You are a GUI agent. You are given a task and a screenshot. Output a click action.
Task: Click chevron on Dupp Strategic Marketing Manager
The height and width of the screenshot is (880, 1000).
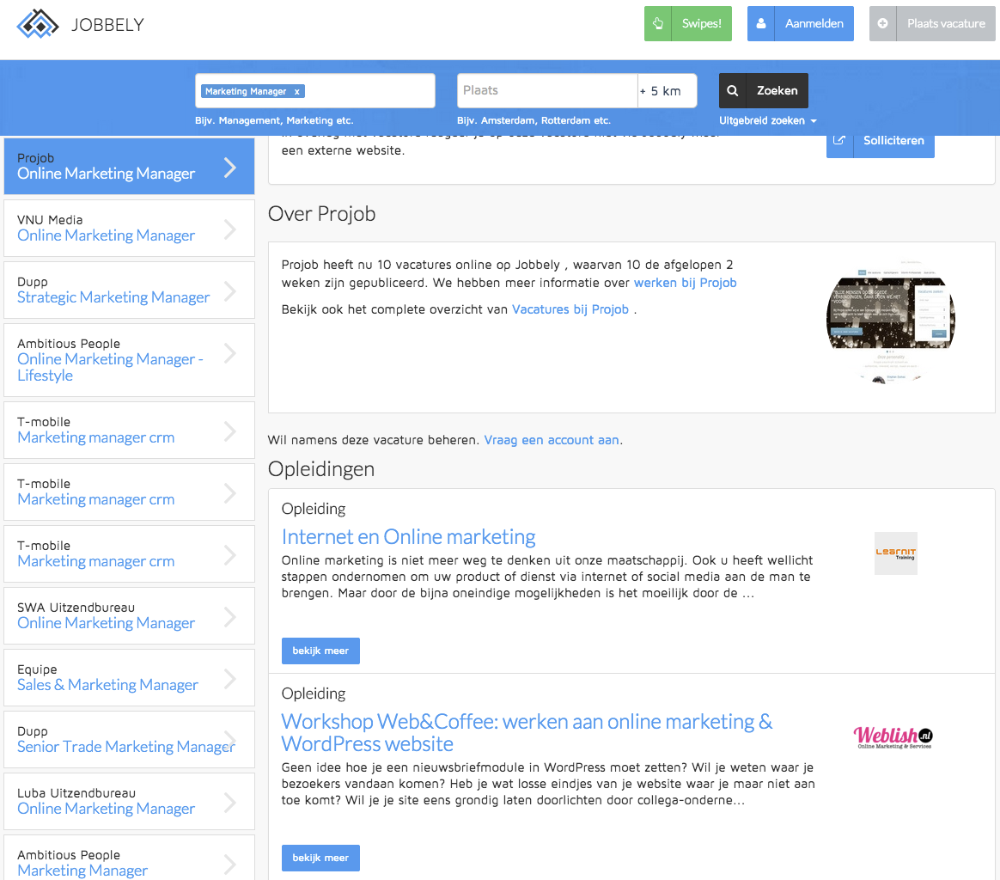click(x=230, y=291)
